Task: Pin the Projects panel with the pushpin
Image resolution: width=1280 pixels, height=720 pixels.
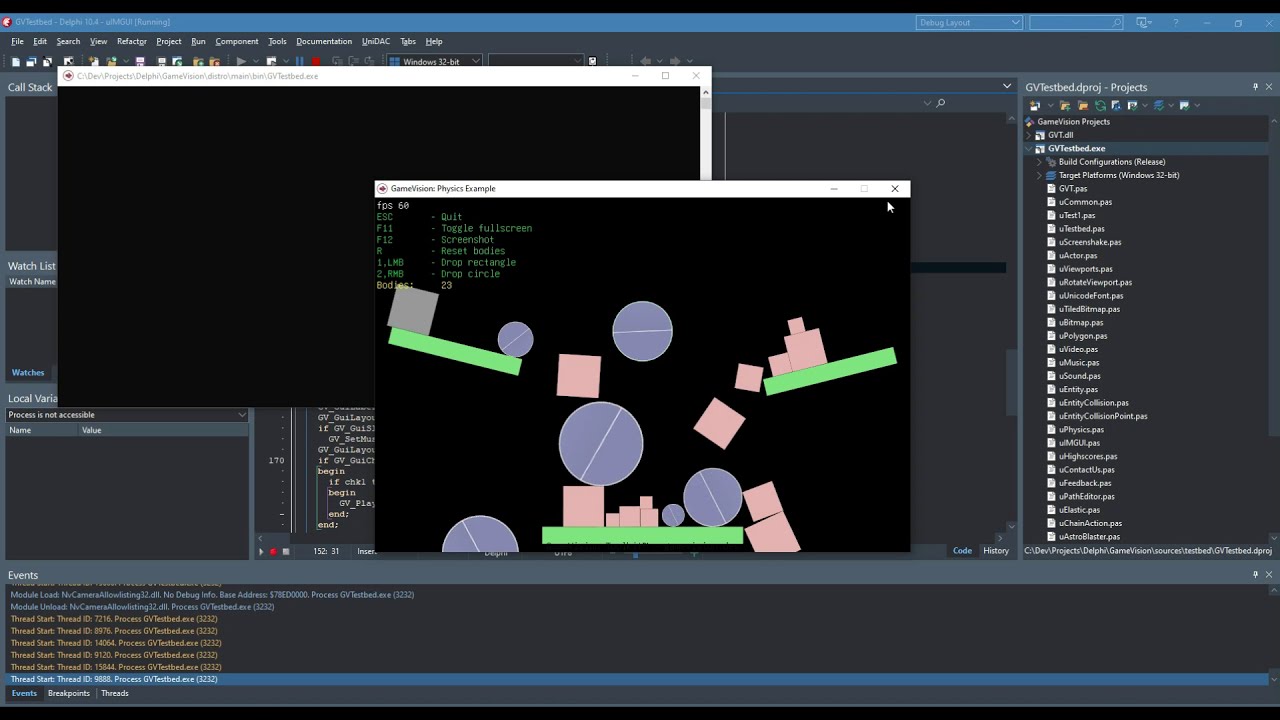Action: (x=1255, y=87)
